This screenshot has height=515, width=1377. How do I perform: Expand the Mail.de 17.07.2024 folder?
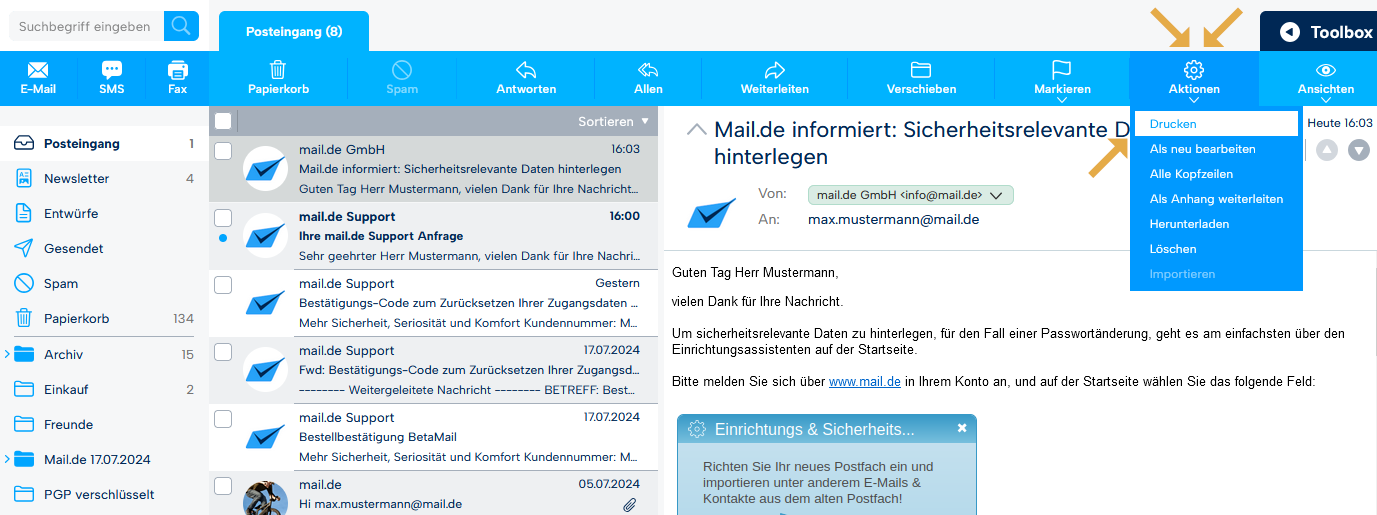click(7, 459)
